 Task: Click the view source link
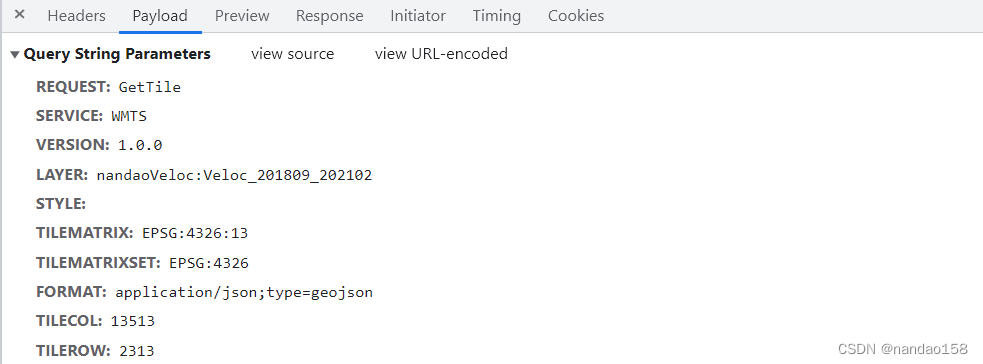tap(293, 54)
